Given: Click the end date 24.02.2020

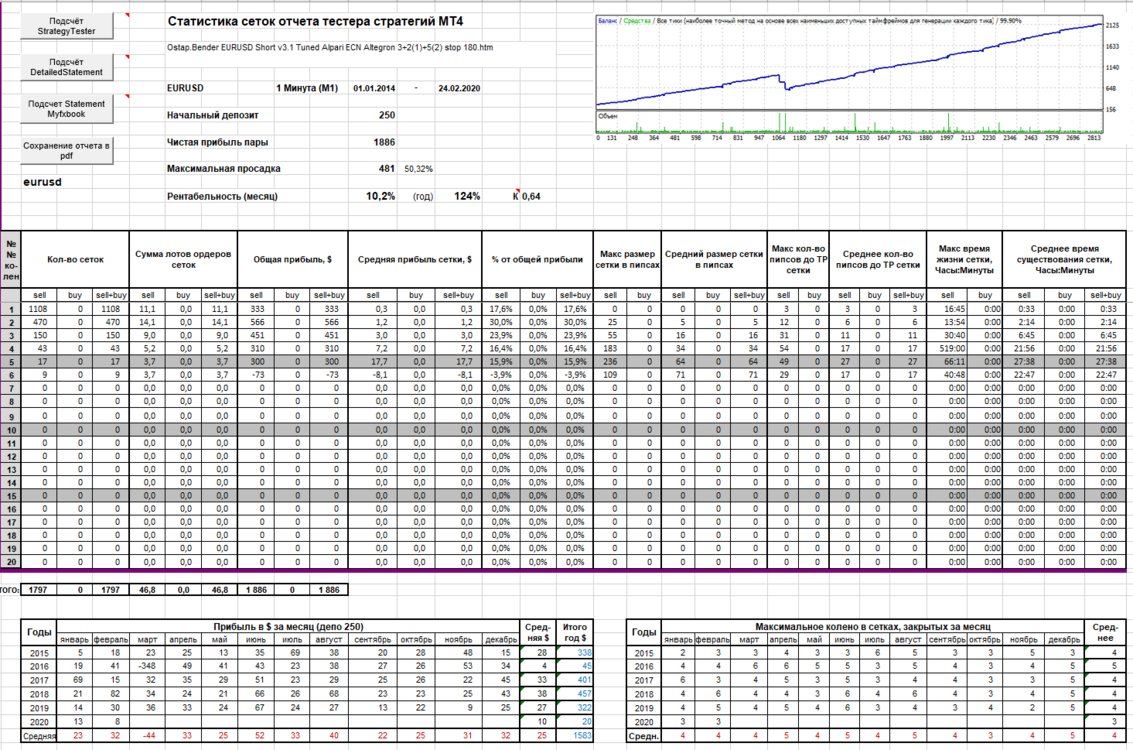Looking at the screenshot, I should click(459, 88).
